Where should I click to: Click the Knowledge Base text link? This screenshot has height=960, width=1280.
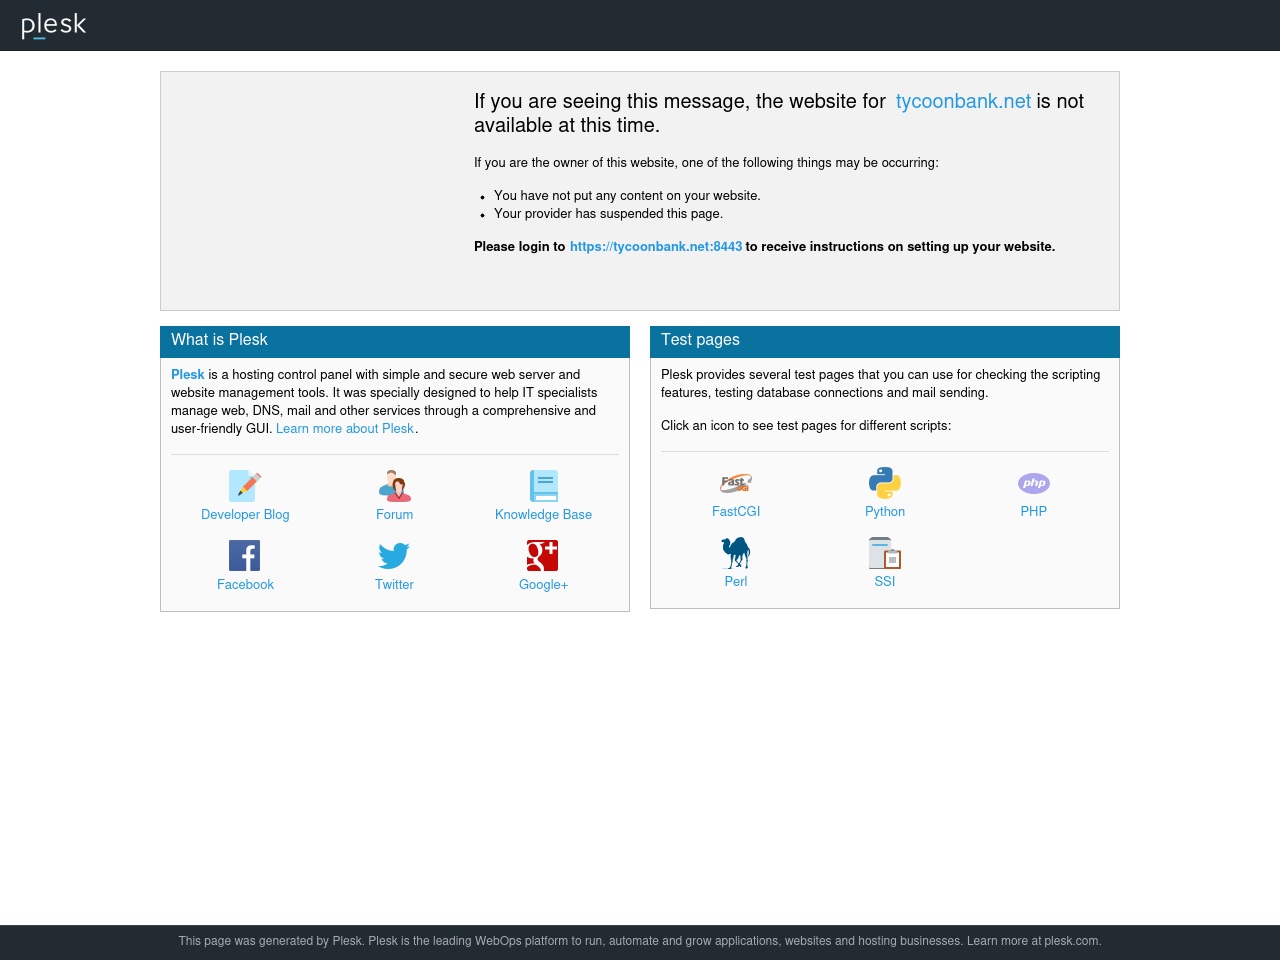pyautogui.click(x=544, y=515)
